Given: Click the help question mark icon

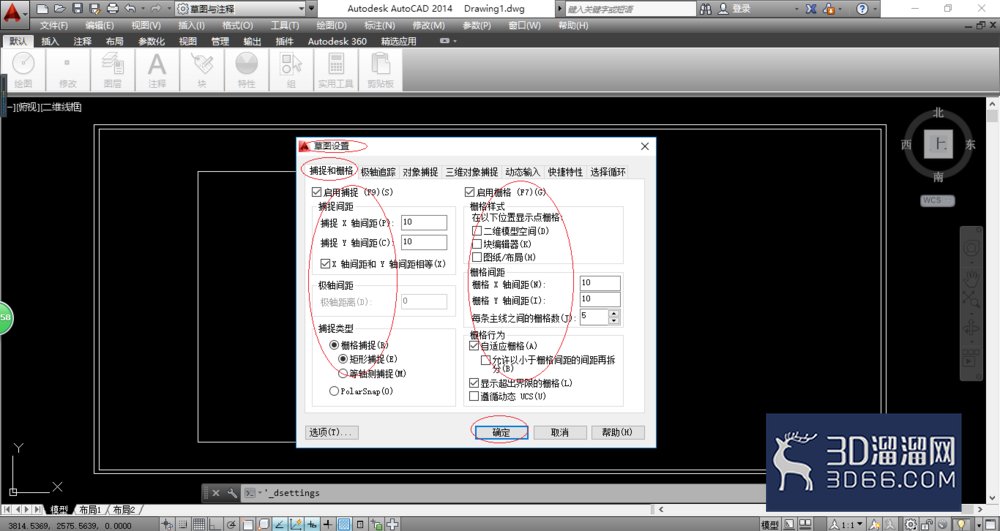Looking at the screenshot, I should point(862,9).
